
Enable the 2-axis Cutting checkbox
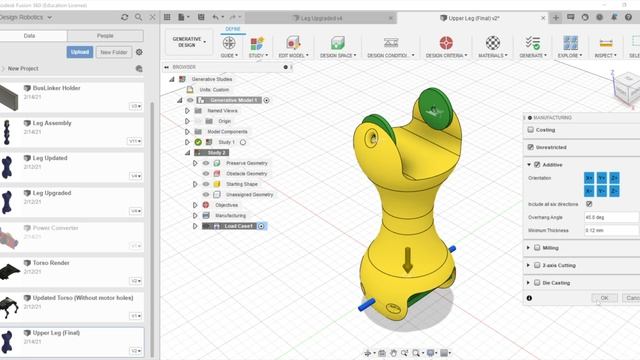tap(537, 265)
